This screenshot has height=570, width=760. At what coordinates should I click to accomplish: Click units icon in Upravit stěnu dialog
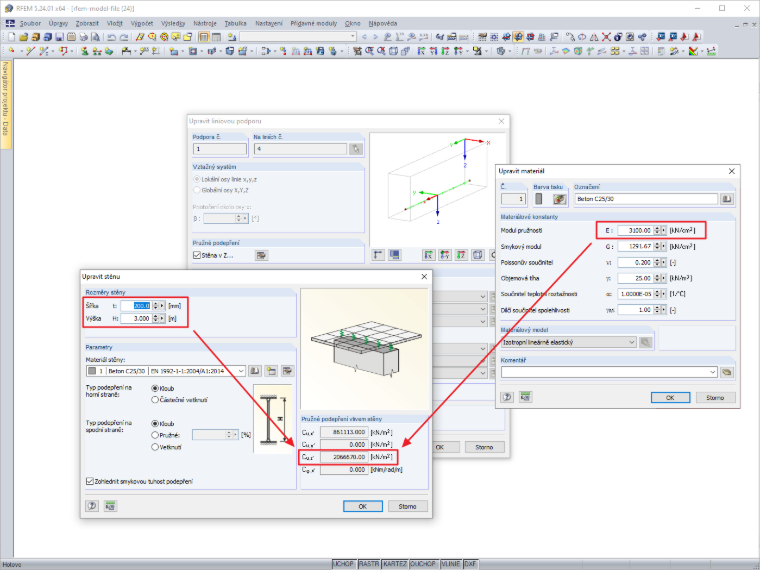click(111, 506)
